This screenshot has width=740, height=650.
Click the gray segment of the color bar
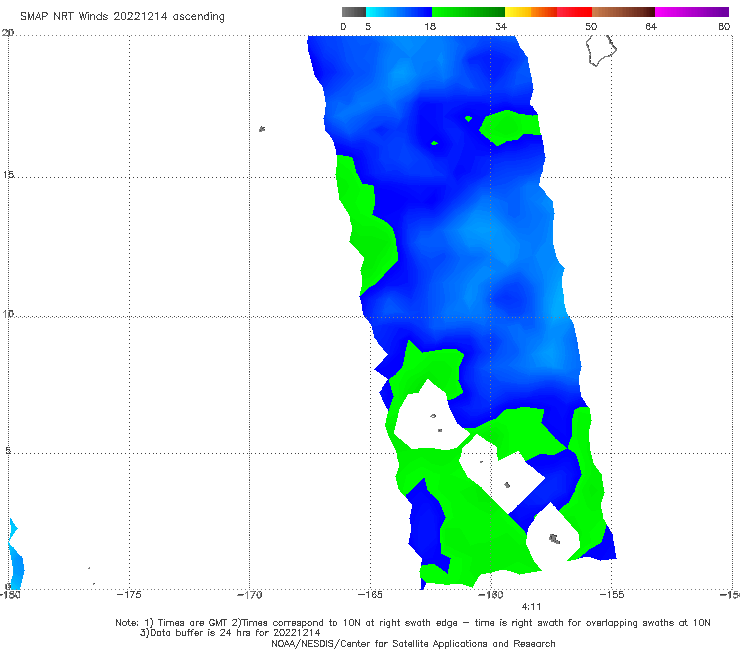pyautogui.click(x=354, y=12)
